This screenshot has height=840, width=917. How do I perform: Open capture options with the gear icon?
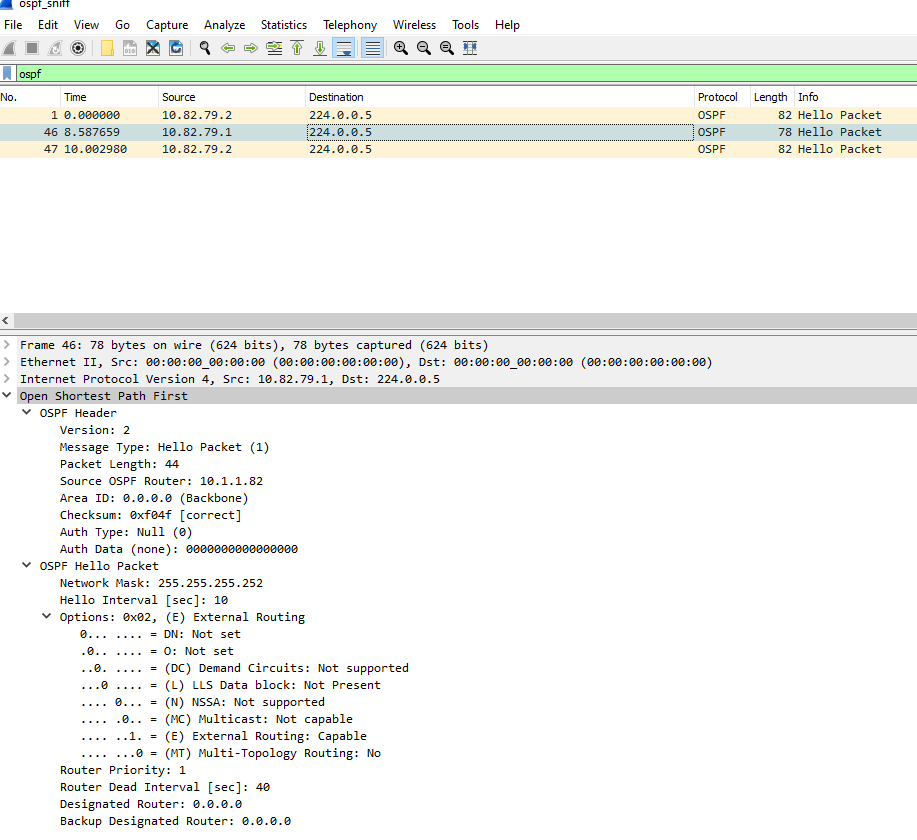(x=78, y=47)
